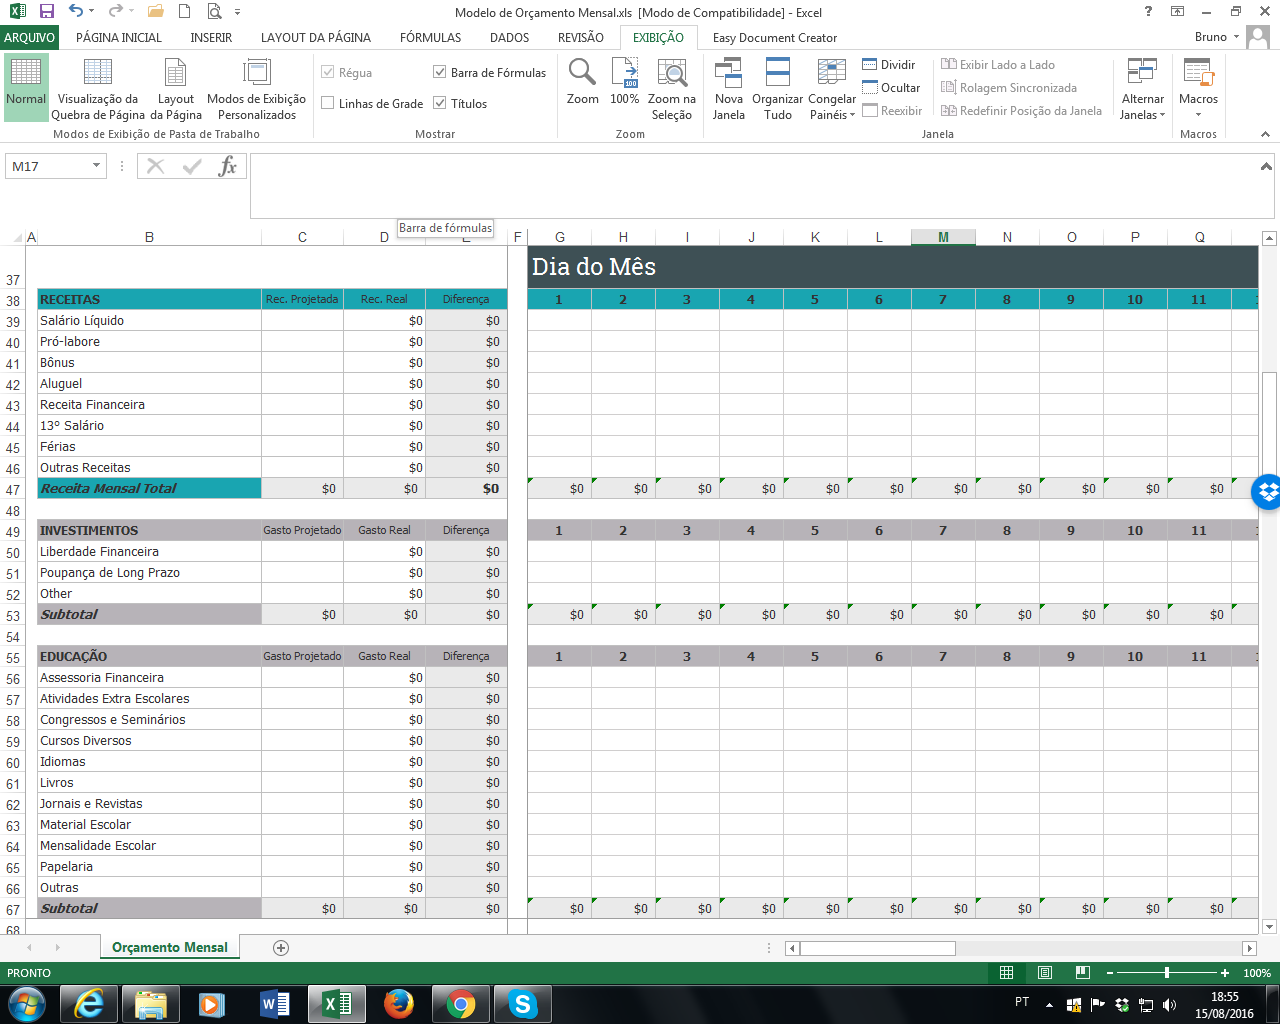Screen dimensions: 1280x1024
Task: Zoom out with the minus button
Action: click(x=1110, y=973)
